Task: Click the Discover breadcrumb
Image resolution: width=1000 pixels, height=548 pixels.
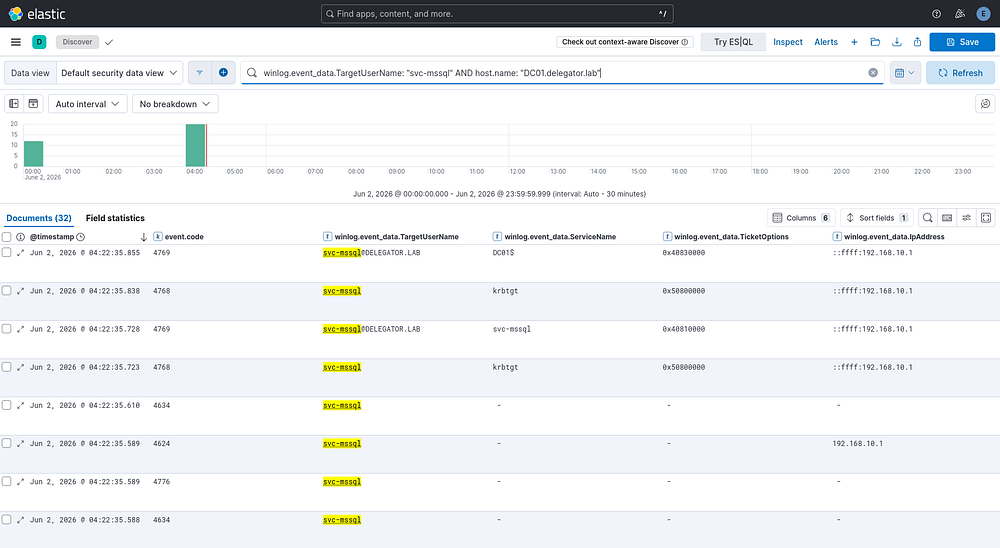Action: [x=77, y=42]
